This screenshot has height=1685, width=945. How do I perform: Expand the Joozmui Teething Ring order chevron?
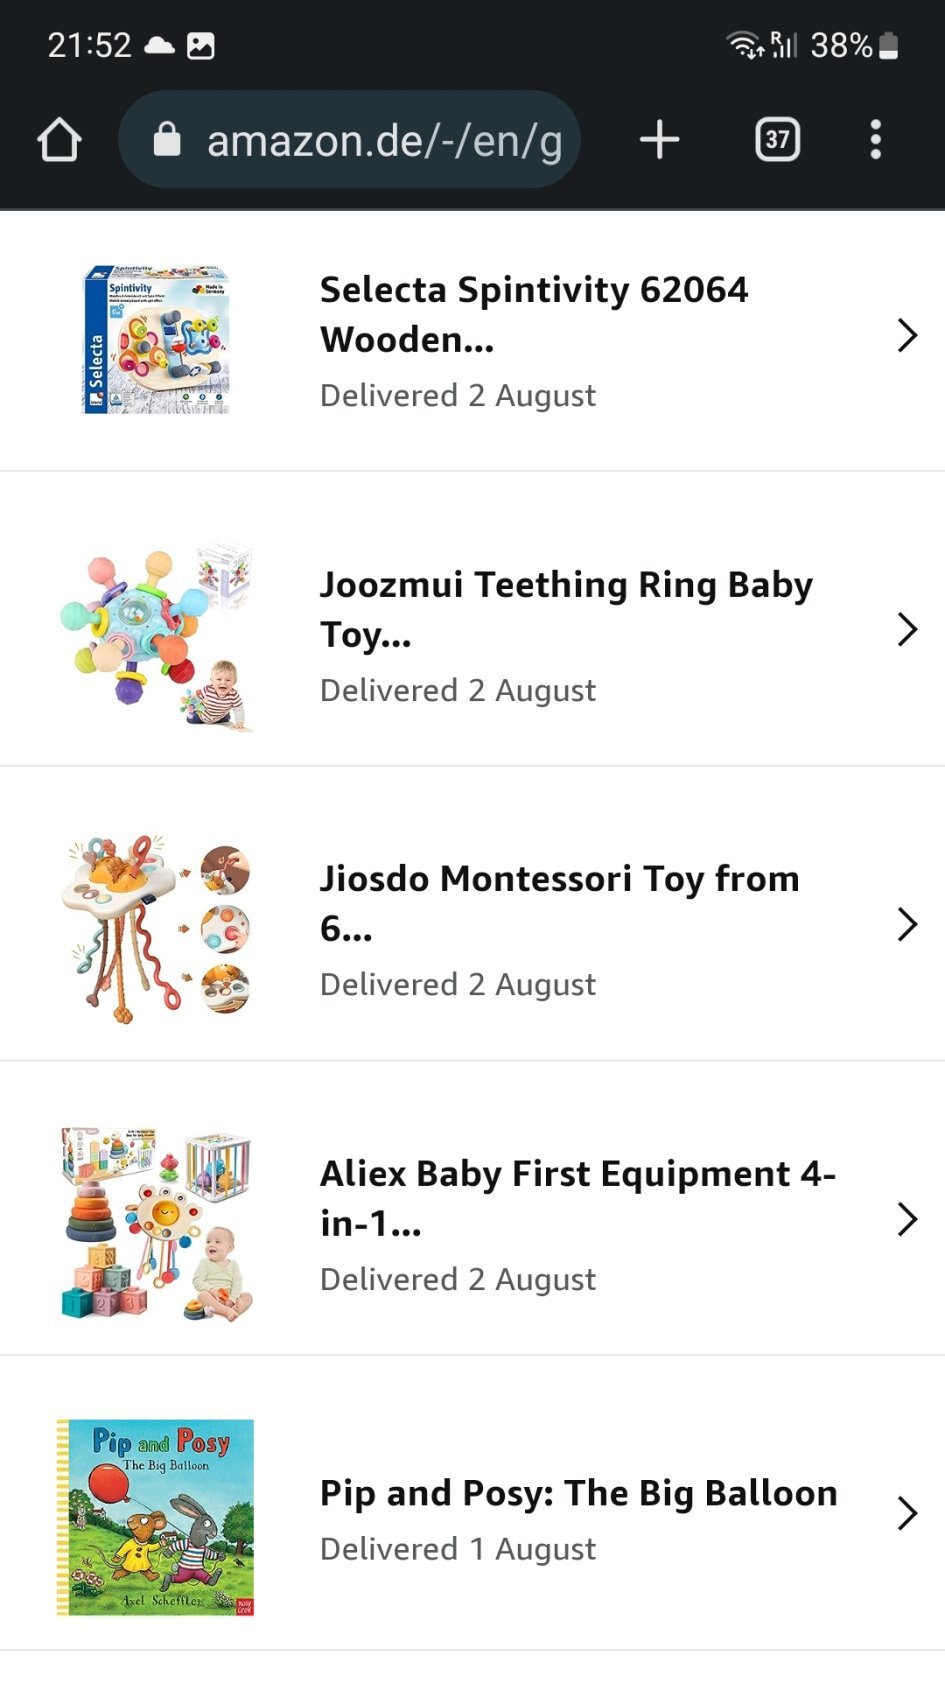[x=906, y=630]
